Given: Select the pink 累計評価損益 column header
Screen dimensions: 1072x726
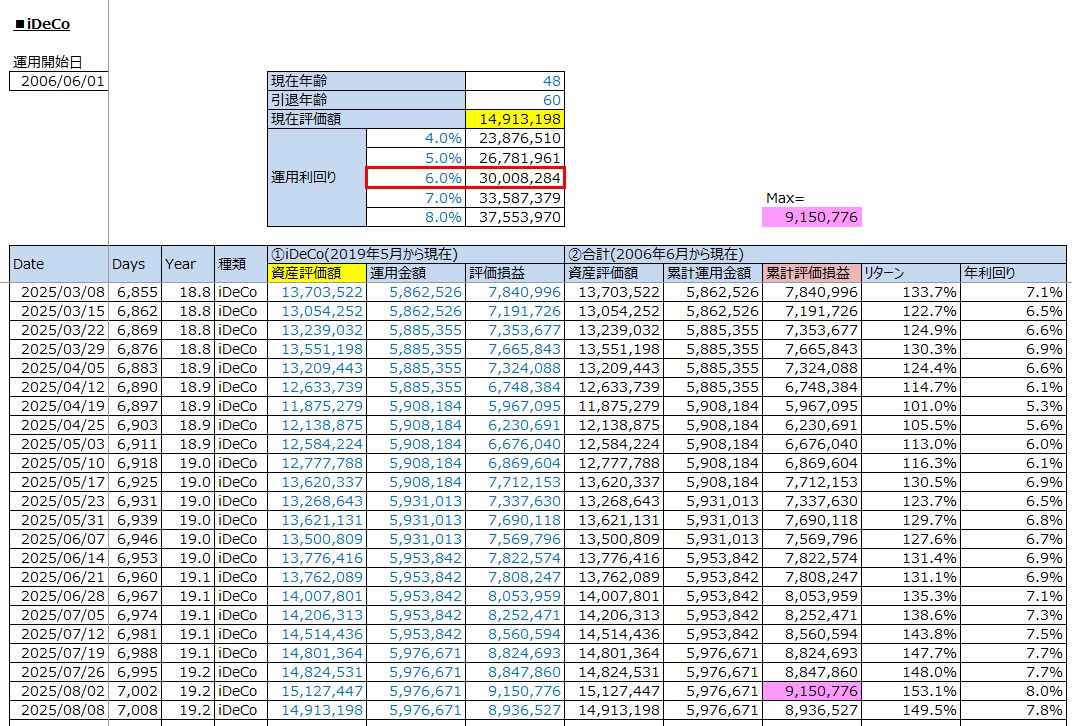Looking at the screenshot, I should tap(810, 273).
